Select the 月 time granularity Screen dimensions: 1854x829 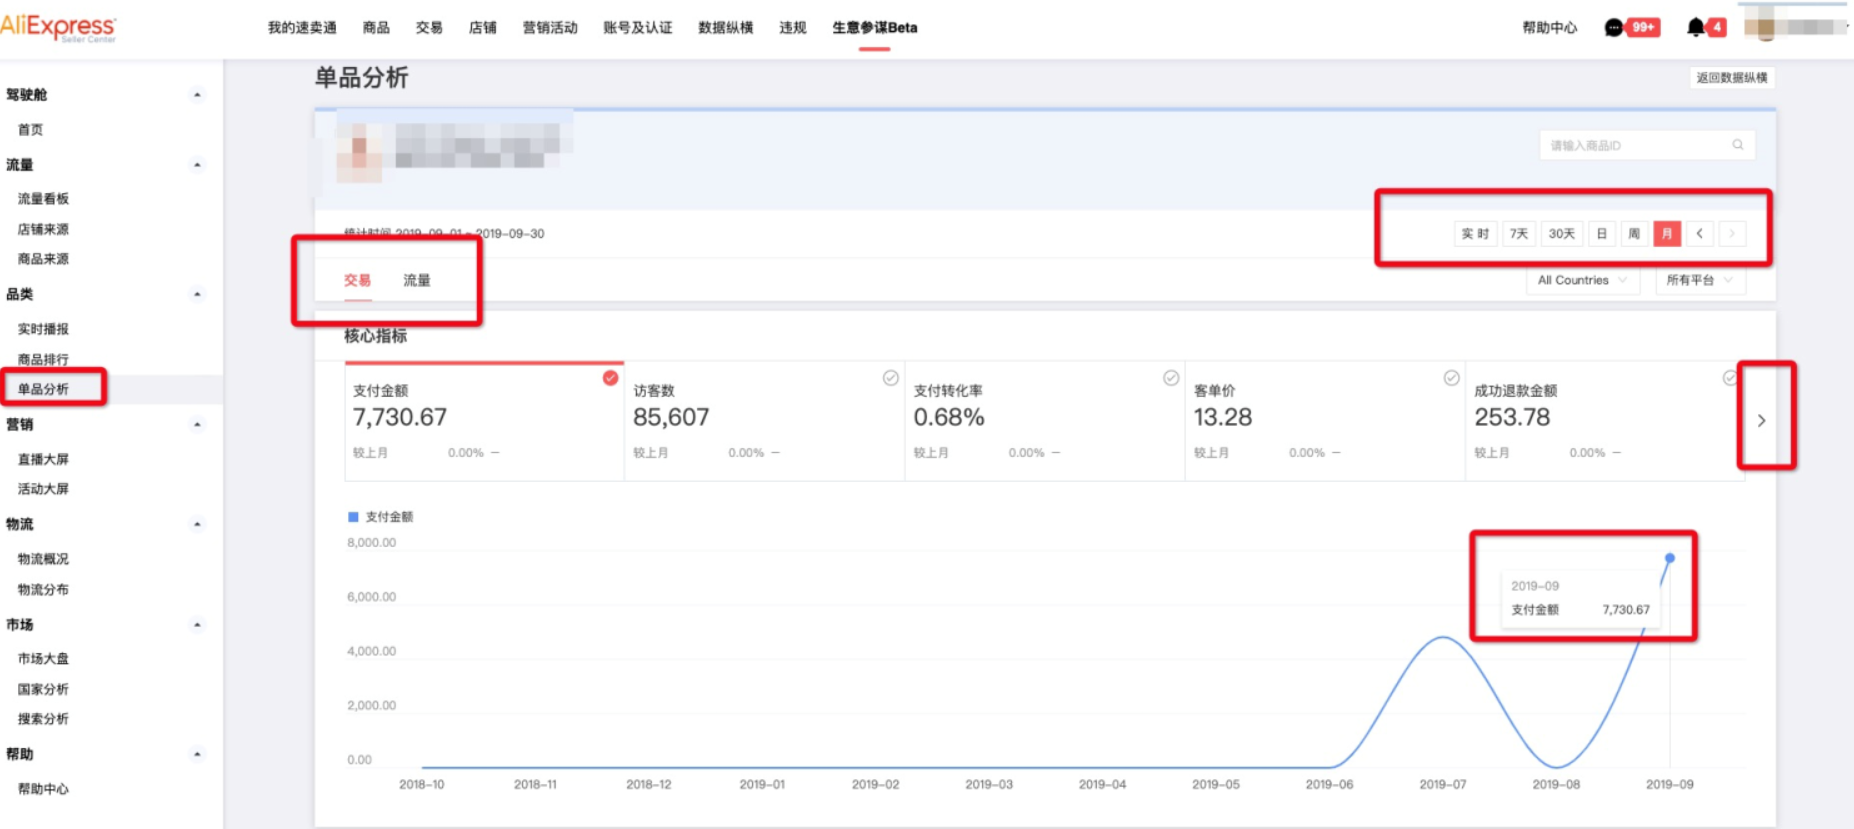1667,234
